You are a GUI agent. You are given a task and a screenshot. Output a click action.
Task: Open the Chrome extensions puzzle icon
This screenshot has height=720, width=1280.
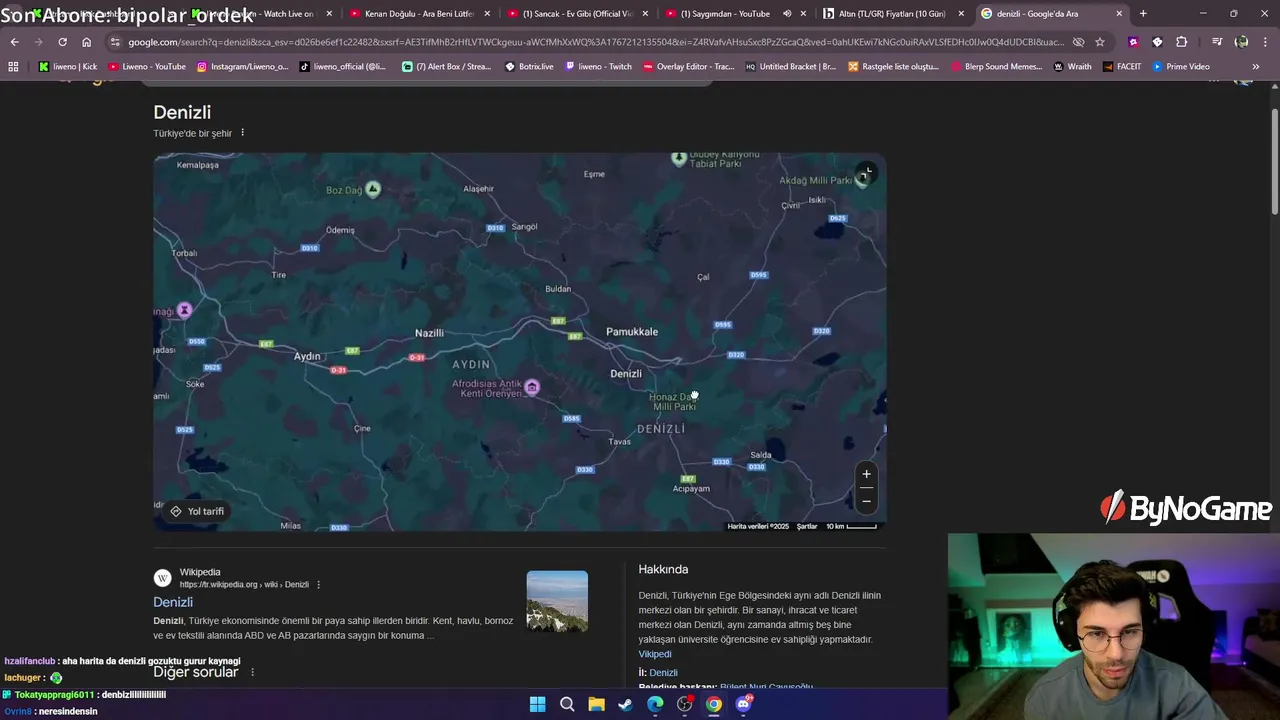[1182, 42]
